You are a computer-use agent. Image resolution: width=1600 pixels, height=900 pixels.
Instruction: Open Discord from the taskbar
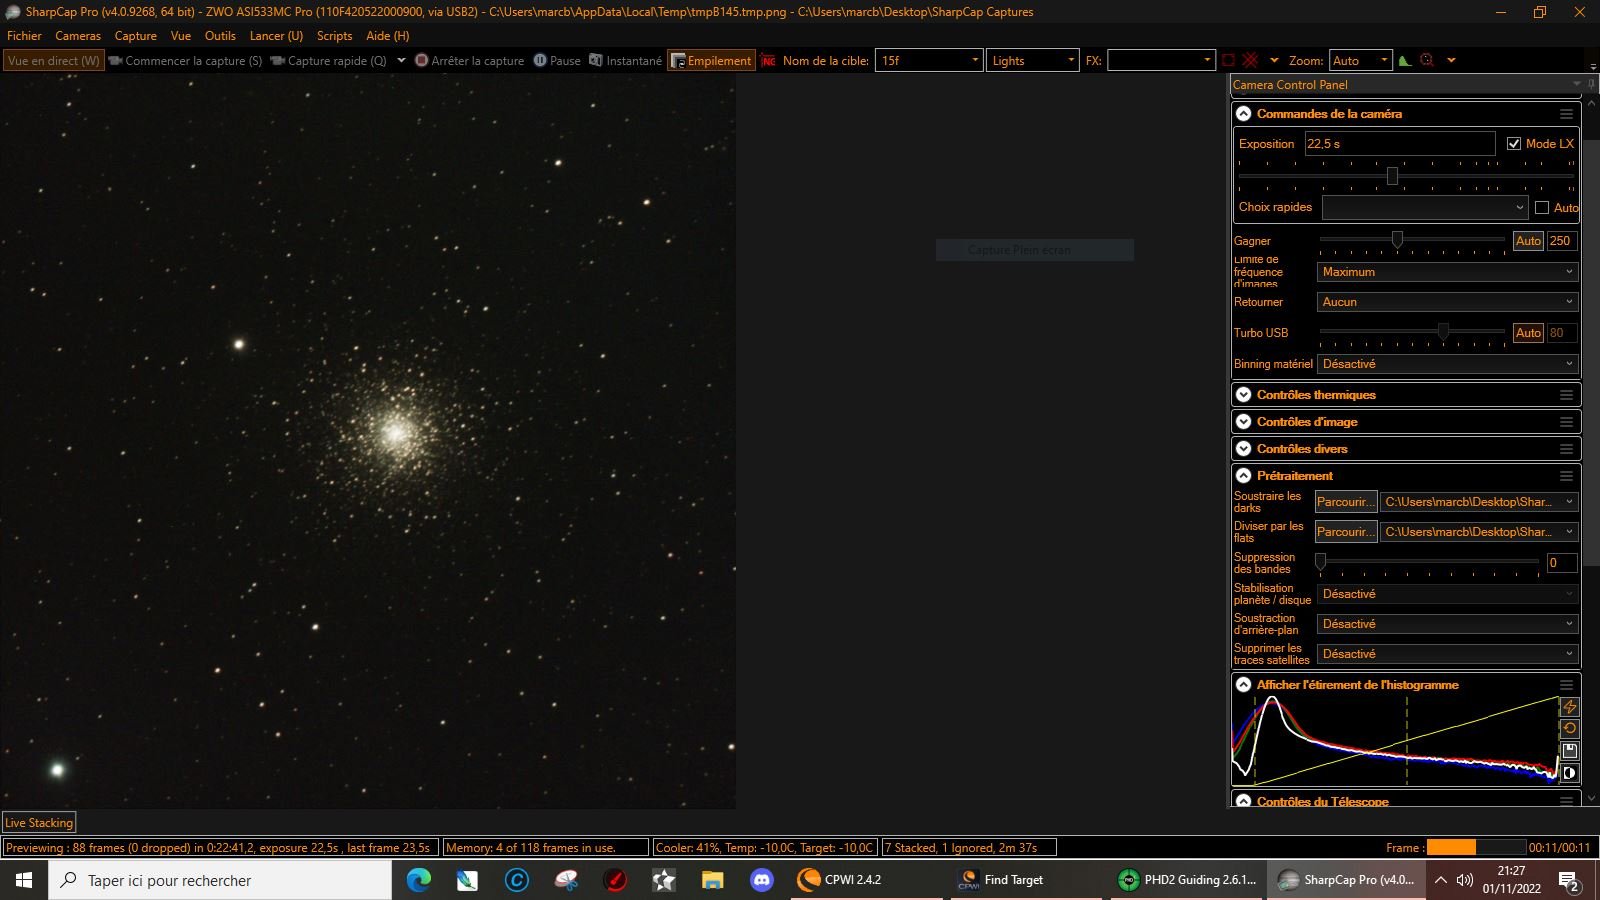pos(762,880)
